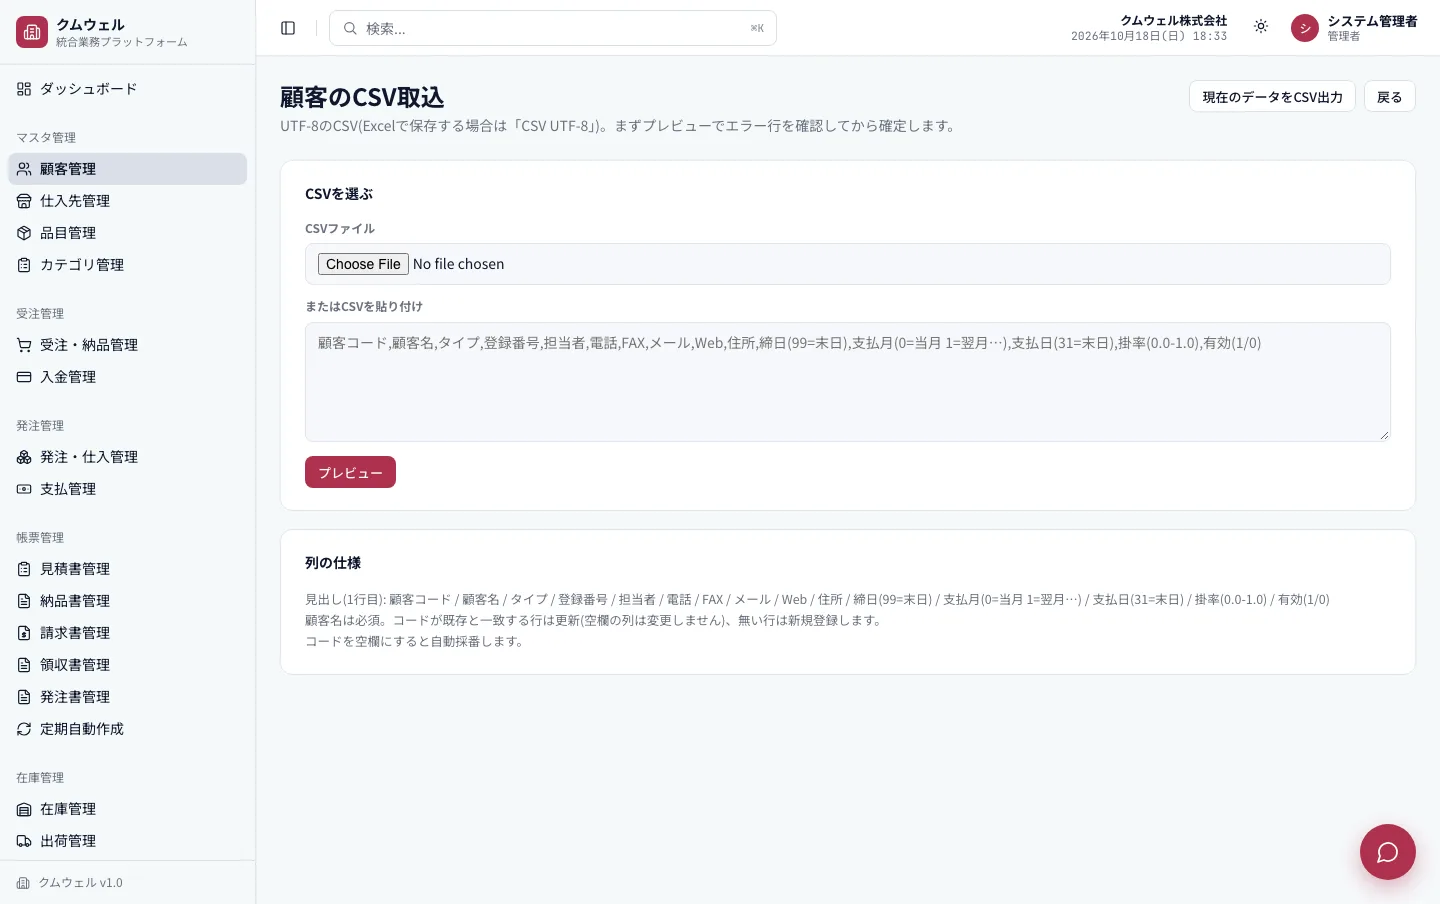The width and height of the screenshot is (1440, 904).
Task: Click the textarea resize handle corner
Action: coord(1384,435)
